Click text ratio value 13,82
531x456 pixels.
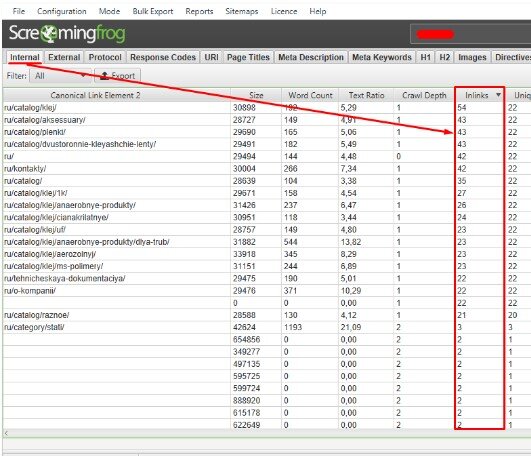[x=351, y=242]
